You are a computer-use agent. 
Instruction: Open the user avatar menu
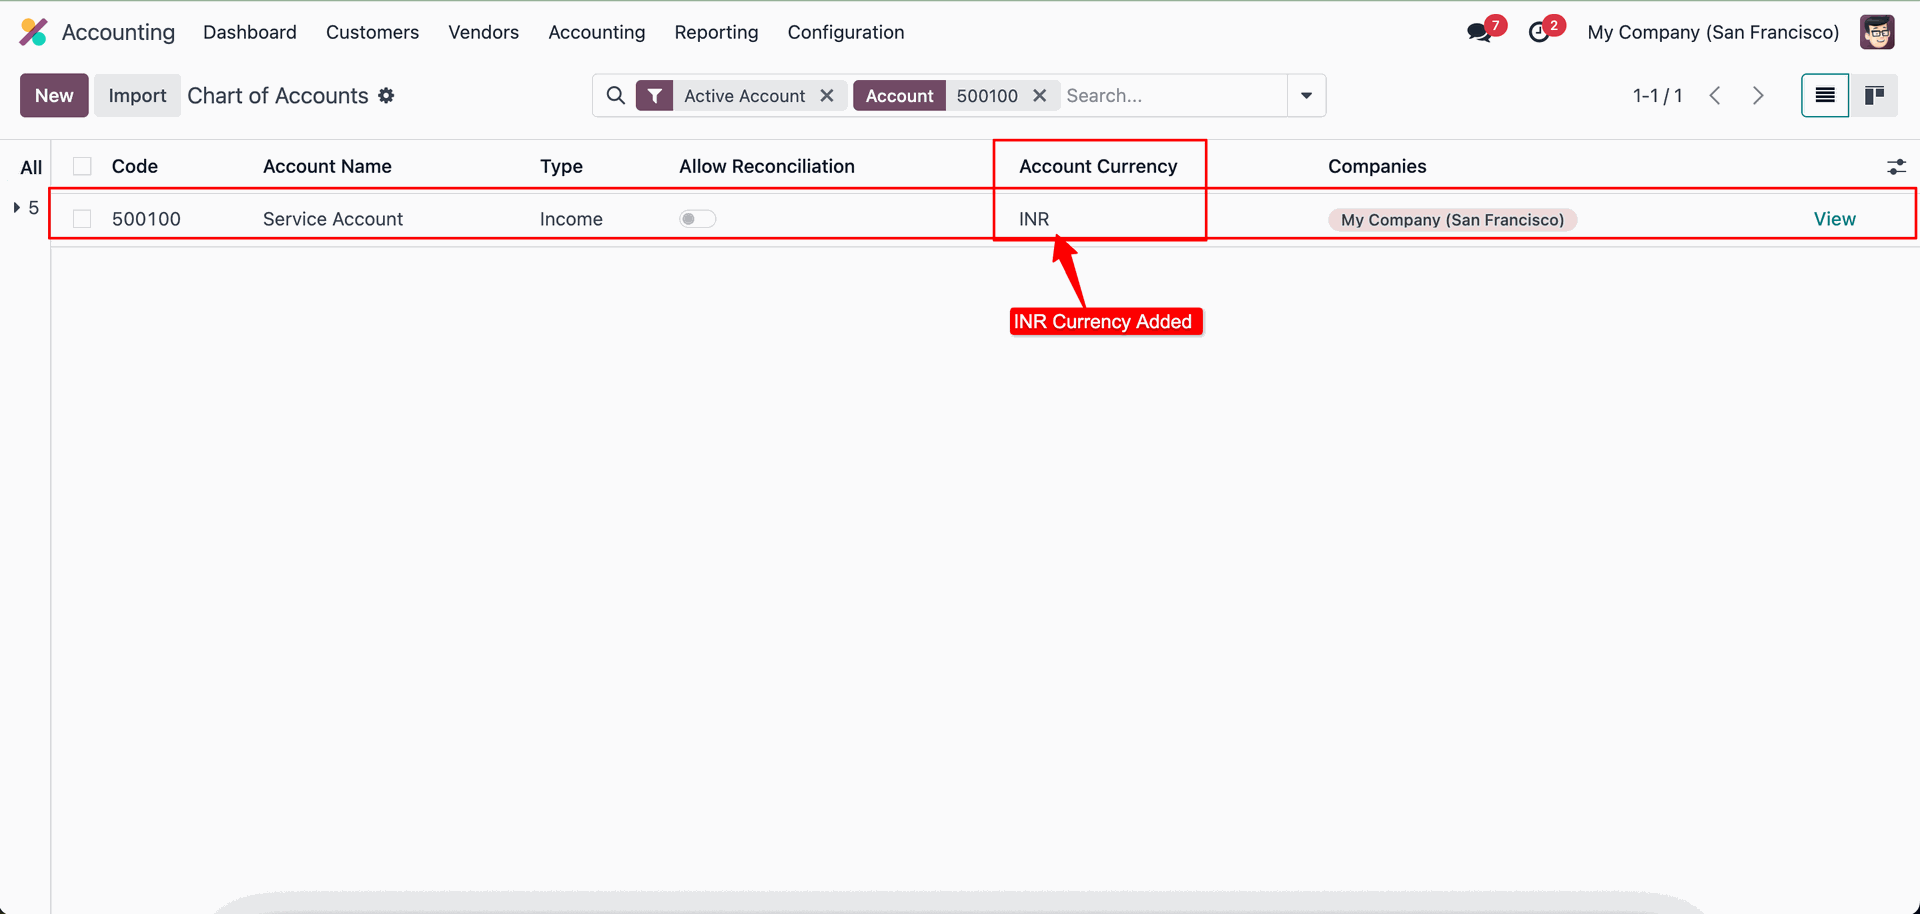tap(1877, 32)
